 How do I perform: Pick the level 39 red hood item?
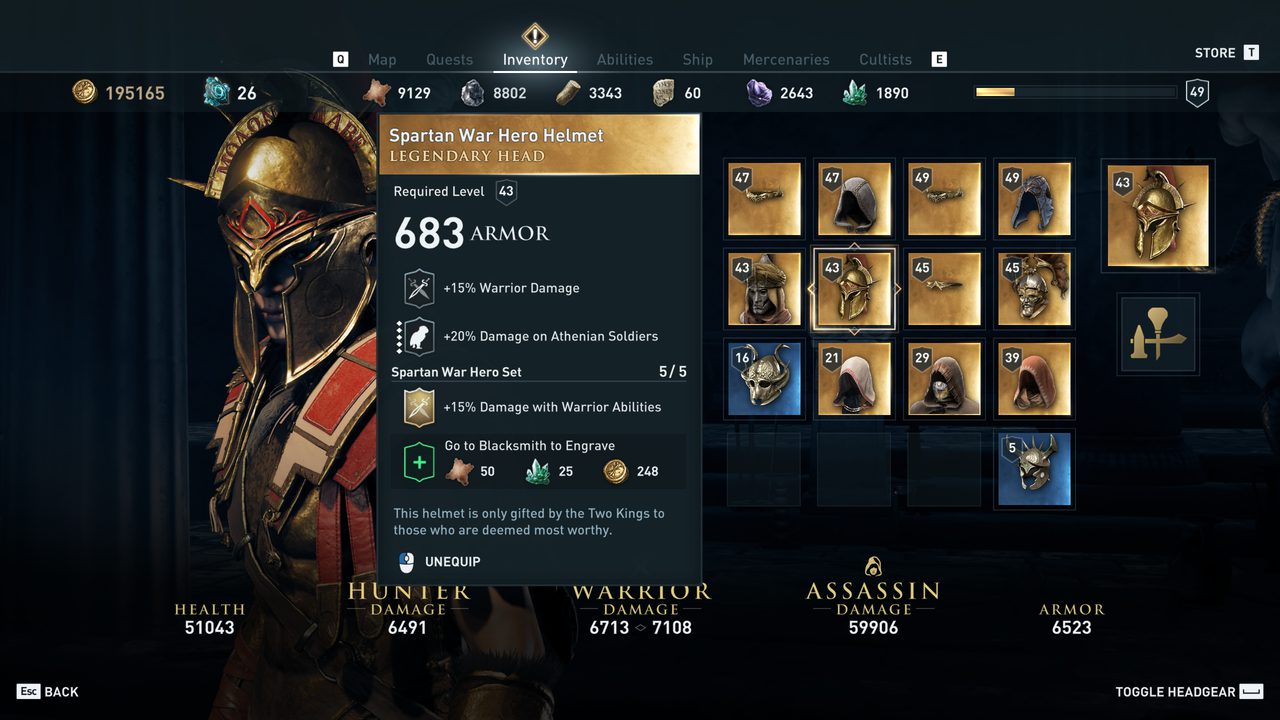tap(1034, 379)
